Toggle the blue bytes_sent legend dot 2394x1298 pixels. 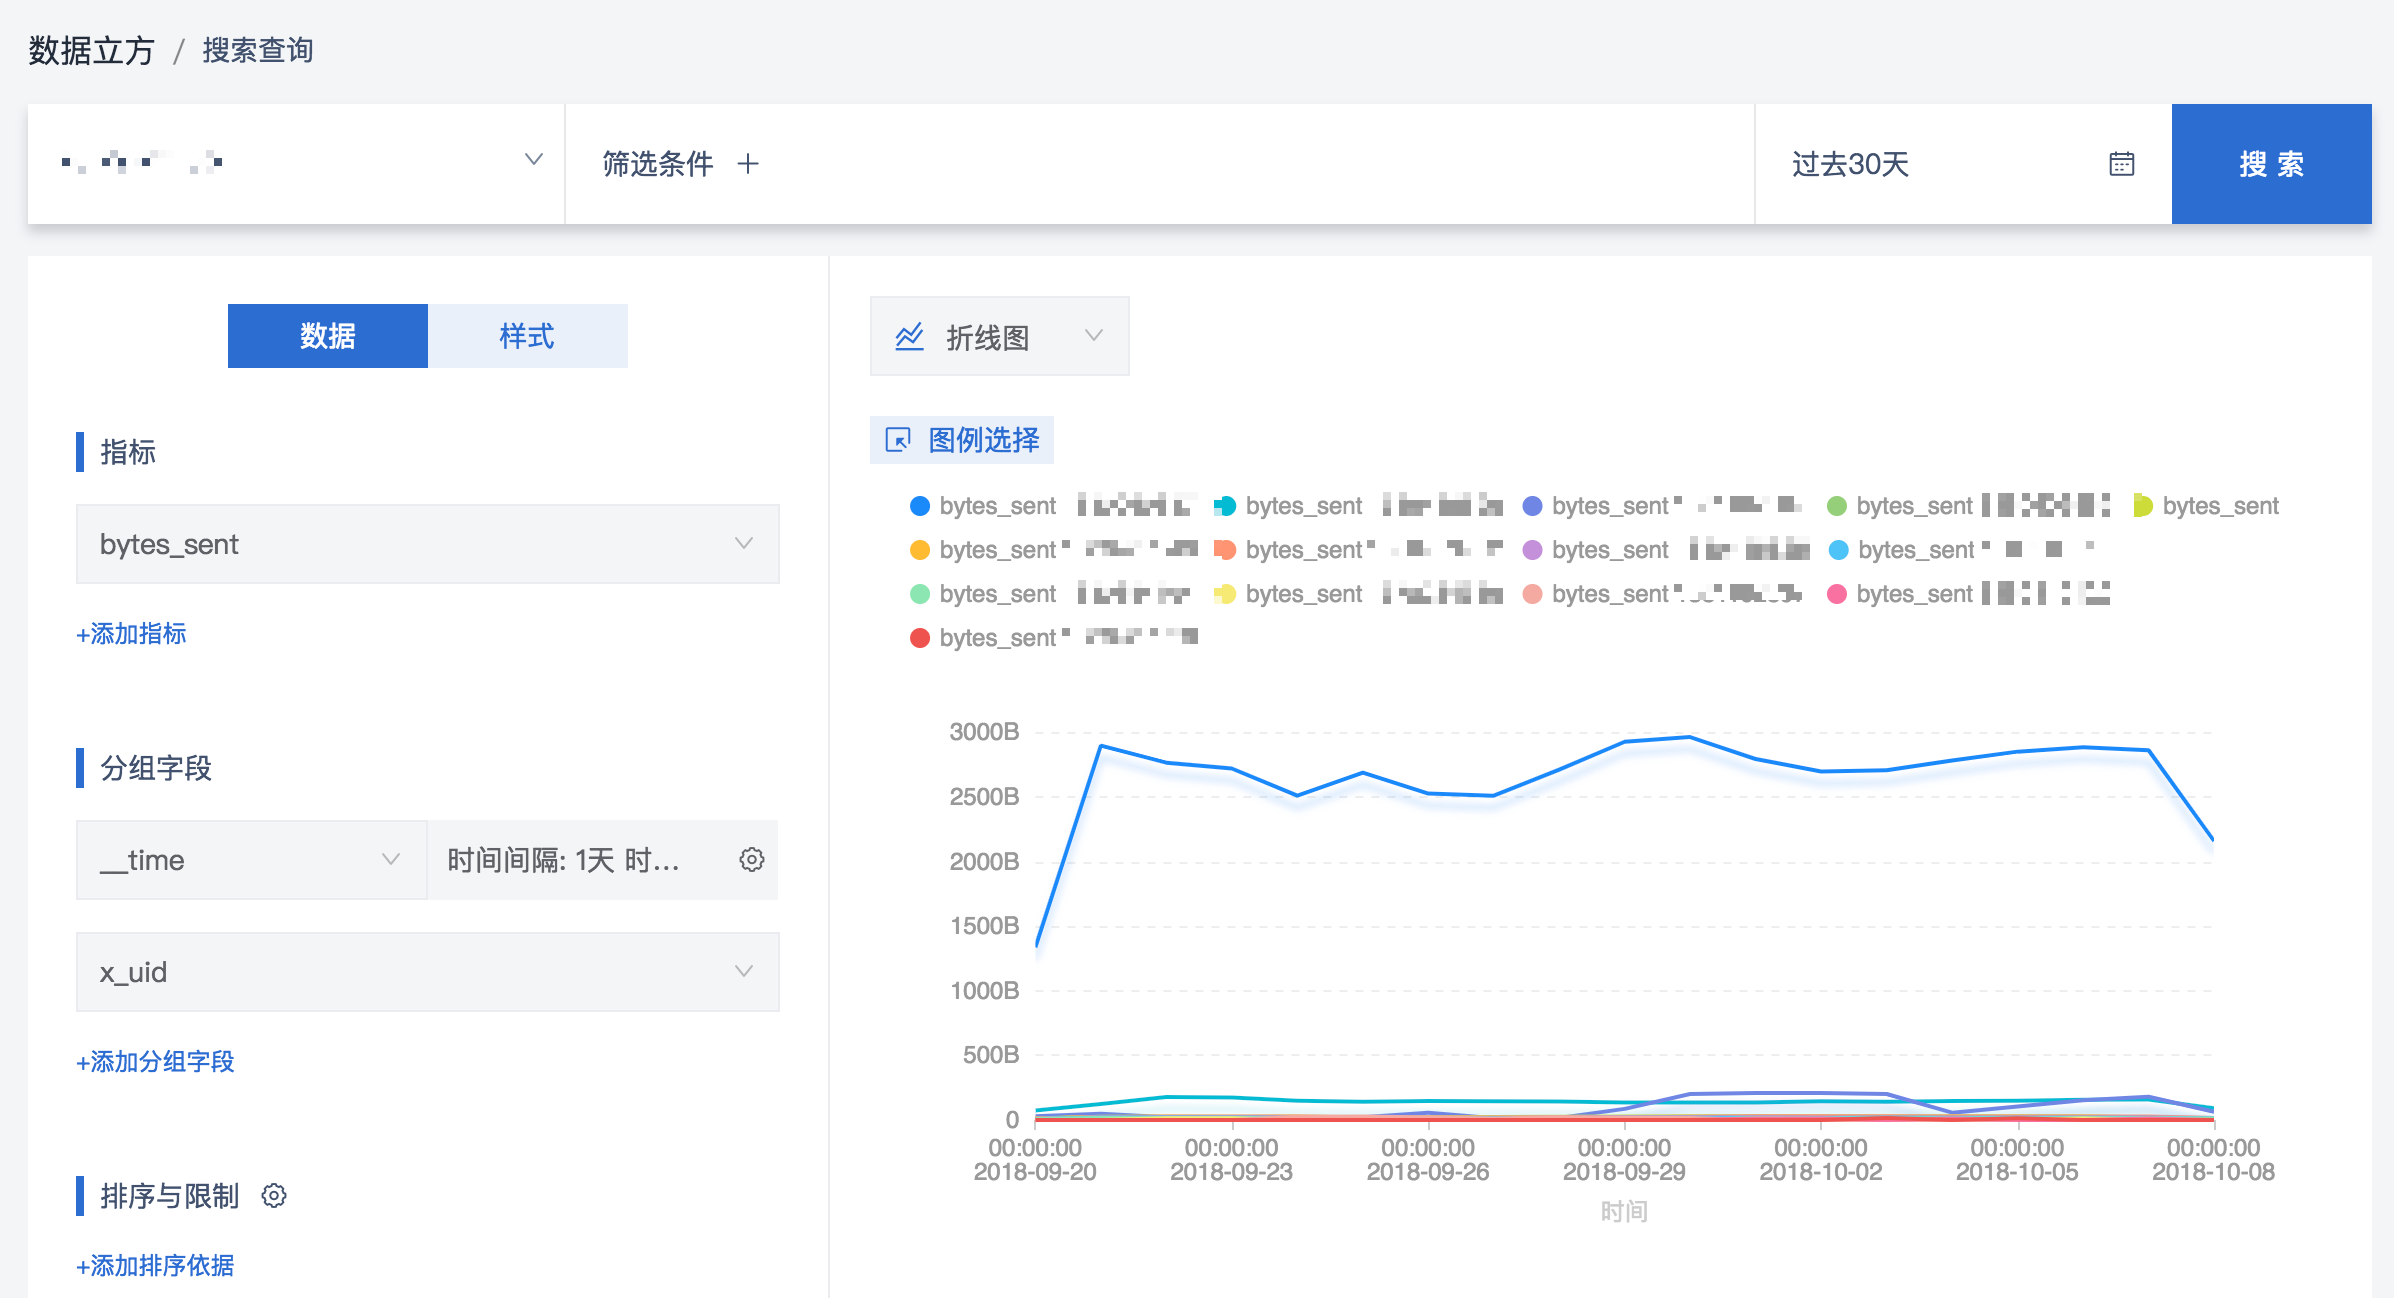click(920, 506)
